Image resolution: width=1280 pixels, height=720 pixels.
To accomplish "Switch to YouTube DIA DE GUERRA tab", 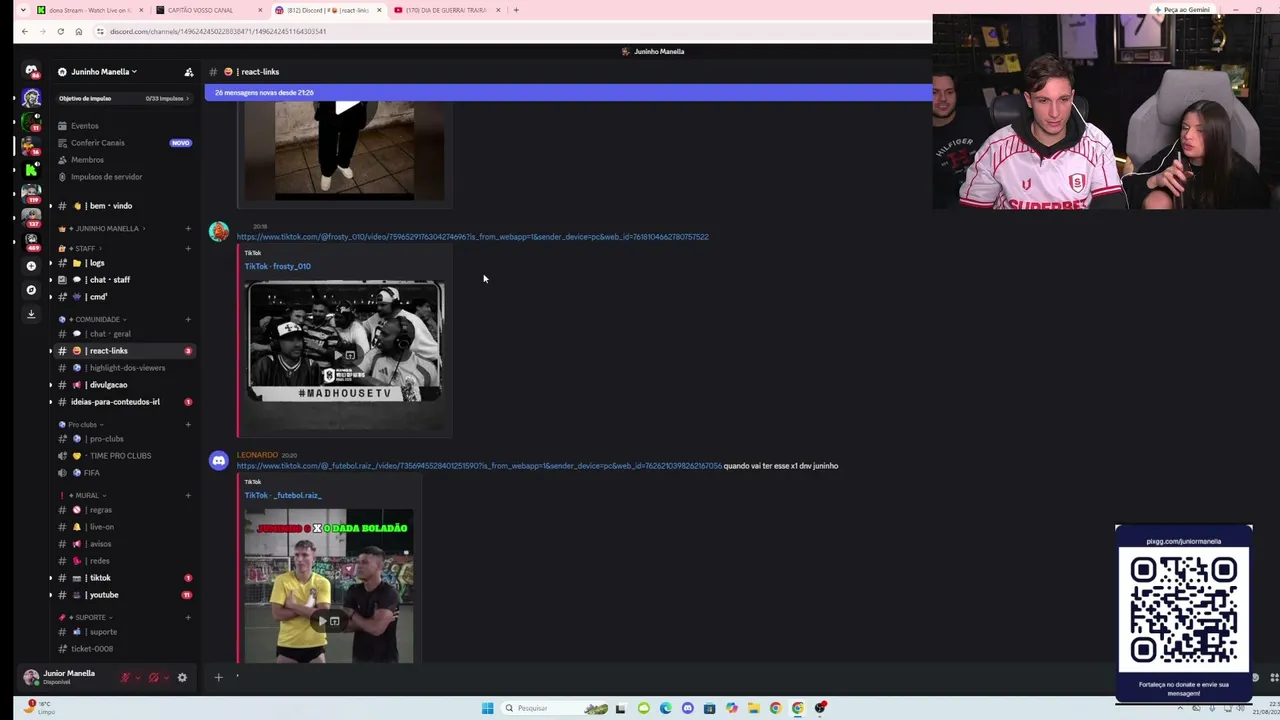I will click(x=445, y=10).
